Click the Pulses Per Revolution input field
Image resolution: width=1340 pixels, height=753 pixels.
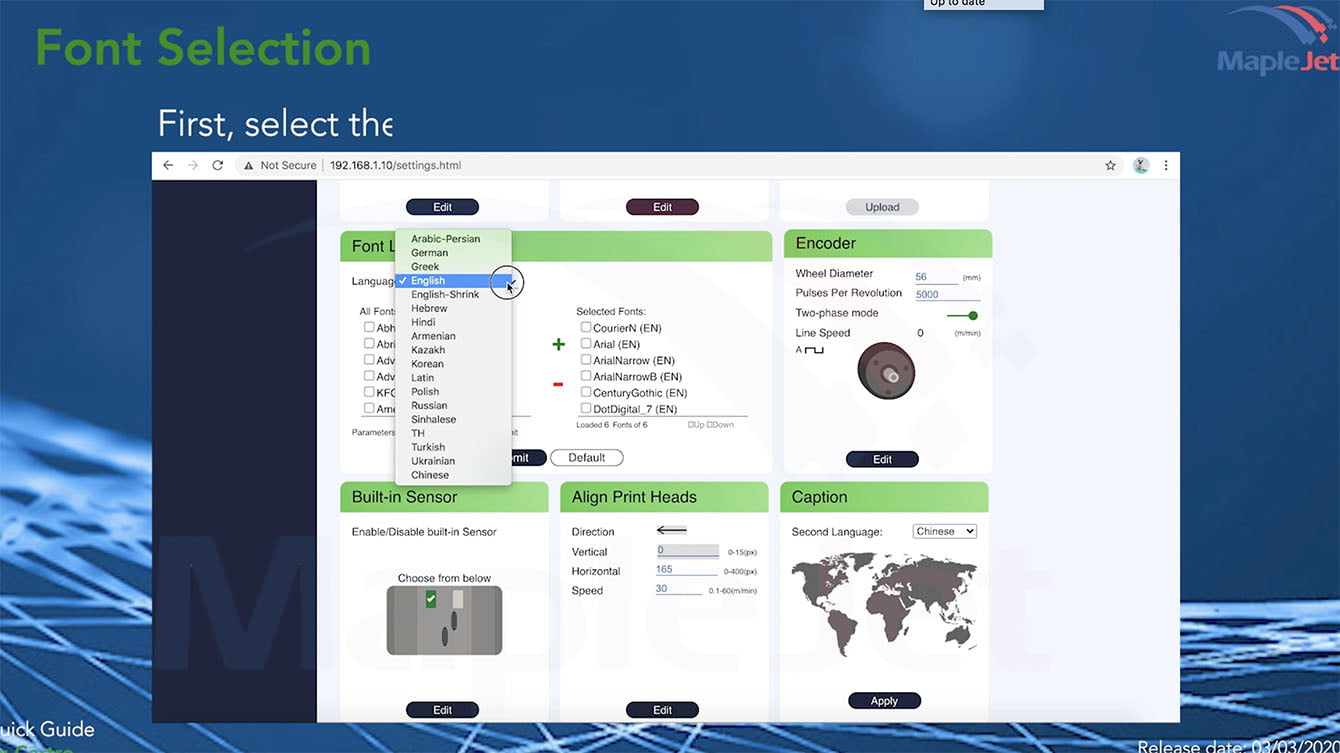coord(946,294)
